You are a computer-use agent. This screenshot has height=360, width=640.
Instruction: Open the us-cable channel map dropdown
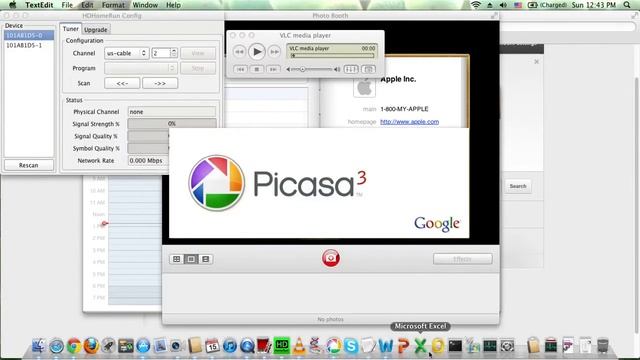tap(126, 53)
